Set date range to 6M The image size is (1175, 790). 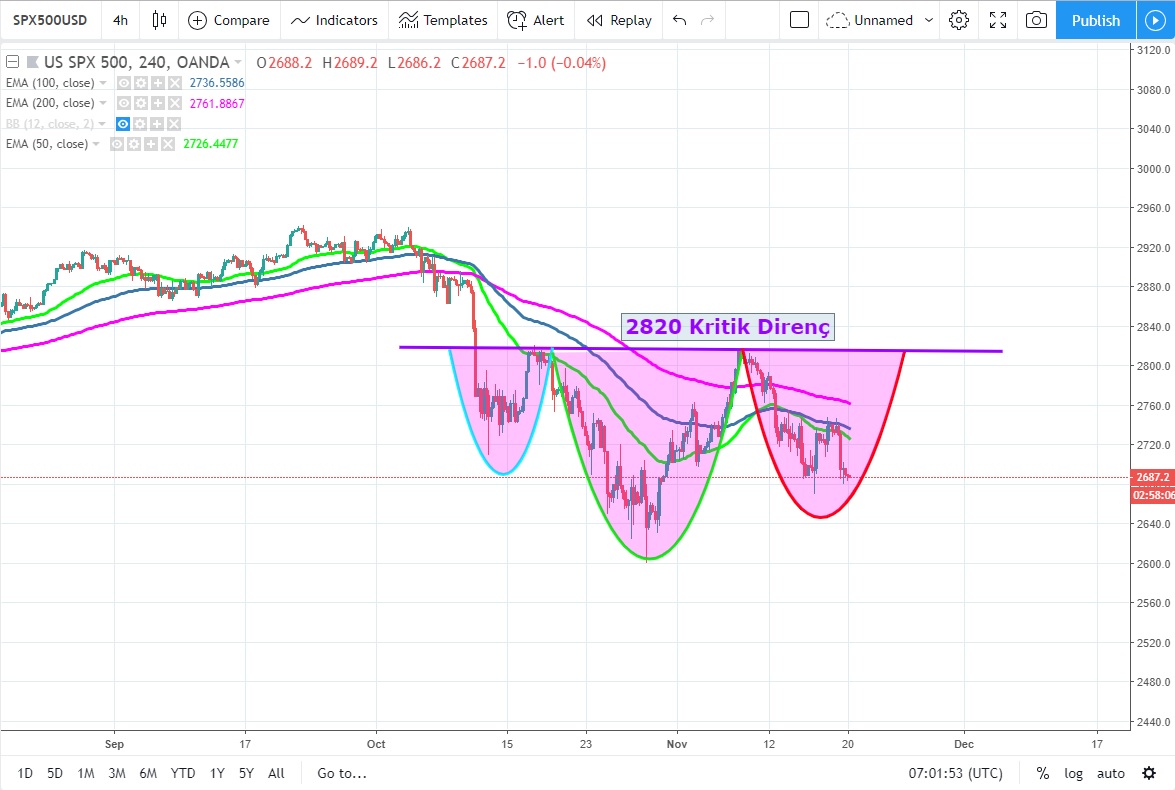point(148,773)
